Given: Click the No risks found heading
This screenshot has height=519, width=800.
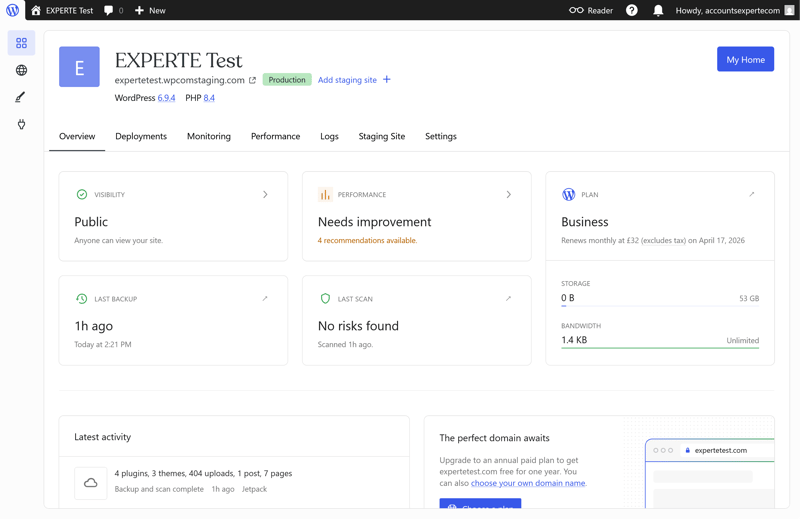Looking at the screenshot, I should coord(358,326).
